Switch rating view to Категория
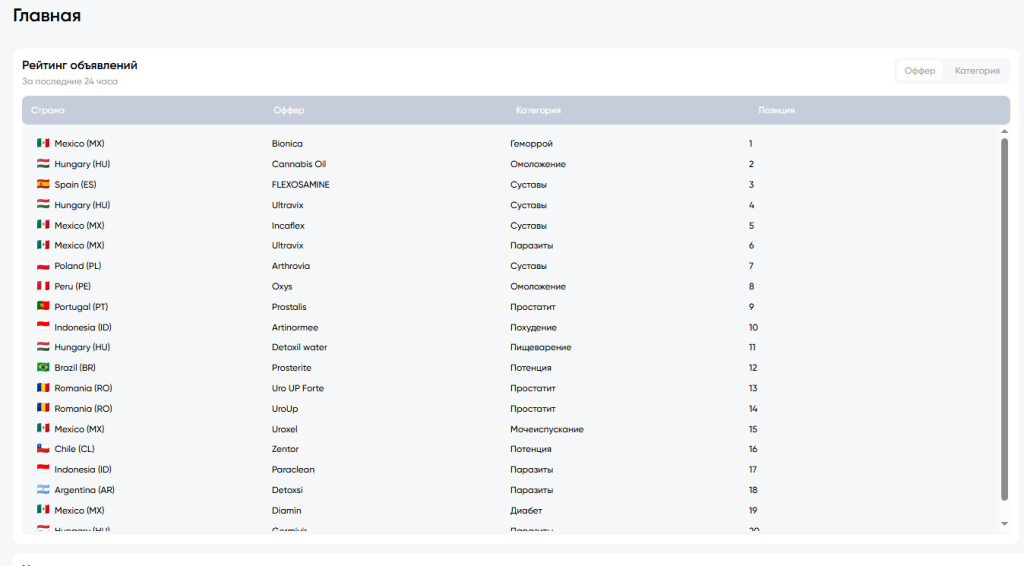The width and height of the screenshot is (1024, 566). [977, 71]
